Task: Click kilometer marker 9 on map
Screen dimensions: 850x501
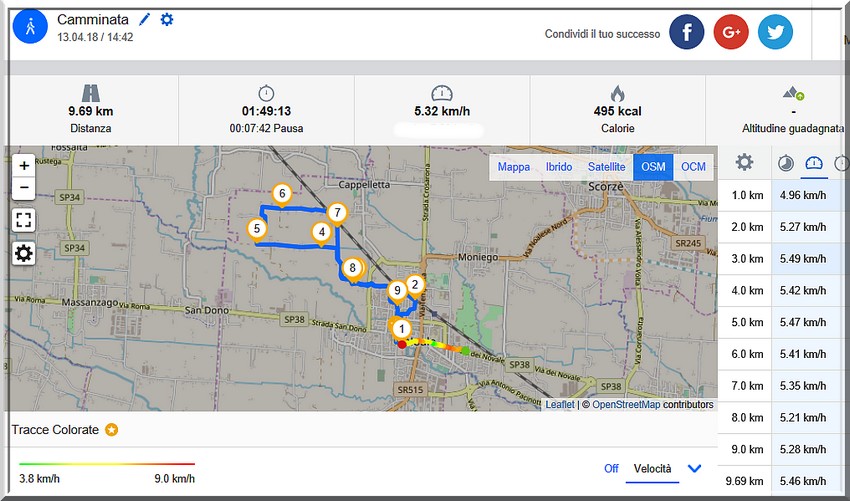Action: [397, 291]
